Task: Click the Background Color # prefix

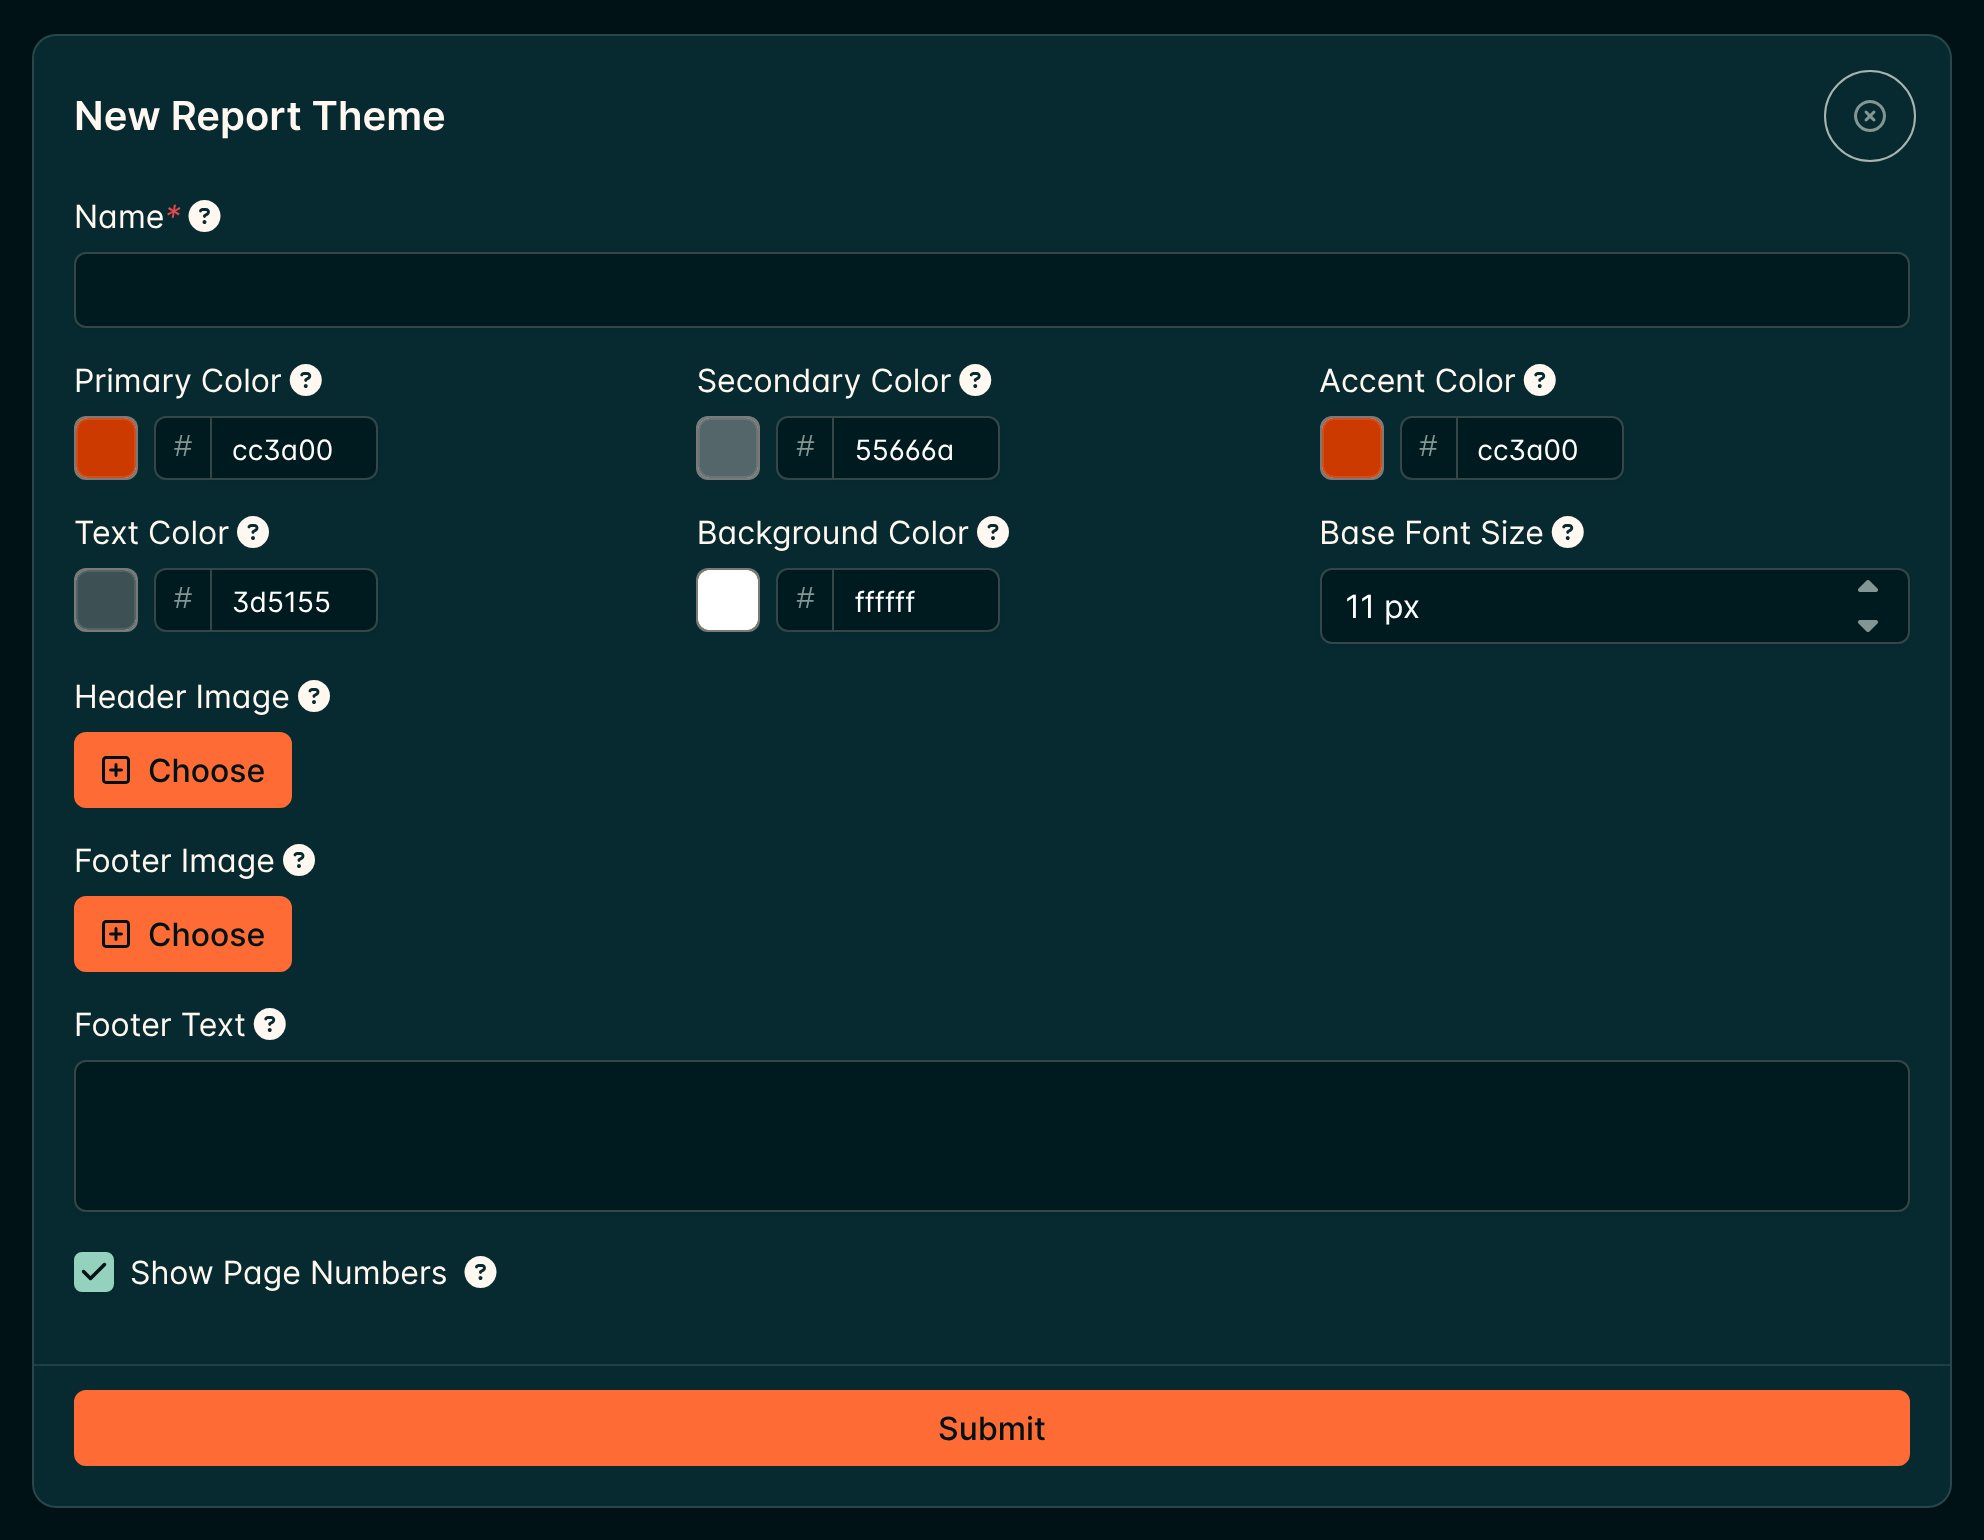Action: (x=805, y=600)
